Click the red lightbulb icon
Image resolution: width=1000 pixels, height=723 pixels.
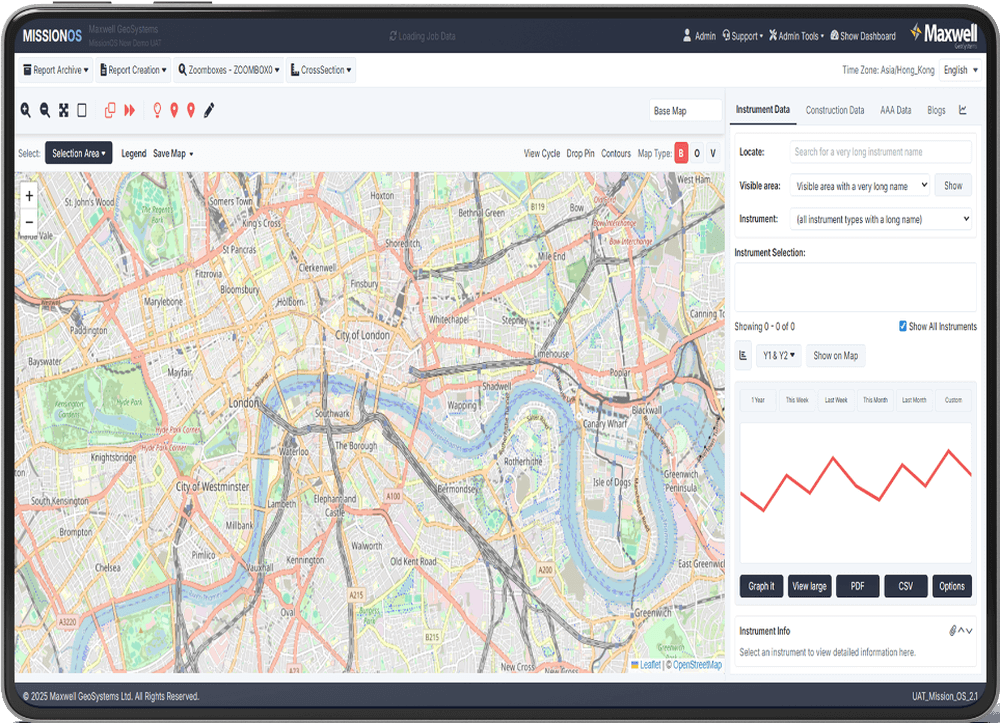click(x=156, y=110)
